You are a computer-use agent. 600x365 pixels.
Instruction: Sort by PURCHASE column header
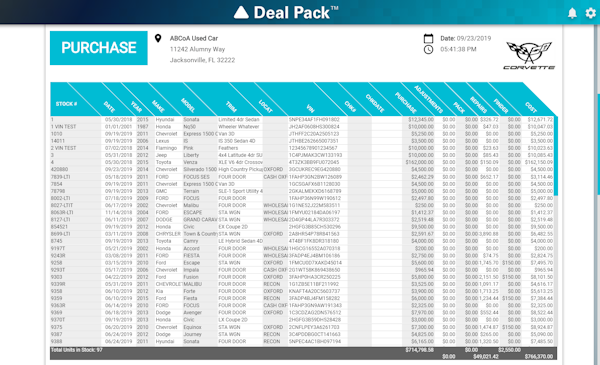406,103
